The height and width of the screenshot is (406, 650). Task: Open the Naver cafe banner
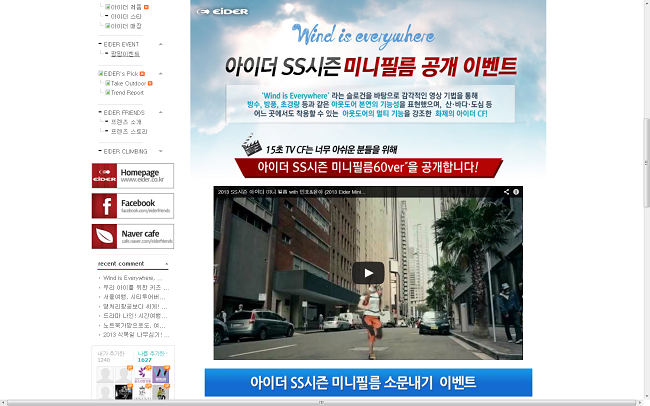(133, 236)
